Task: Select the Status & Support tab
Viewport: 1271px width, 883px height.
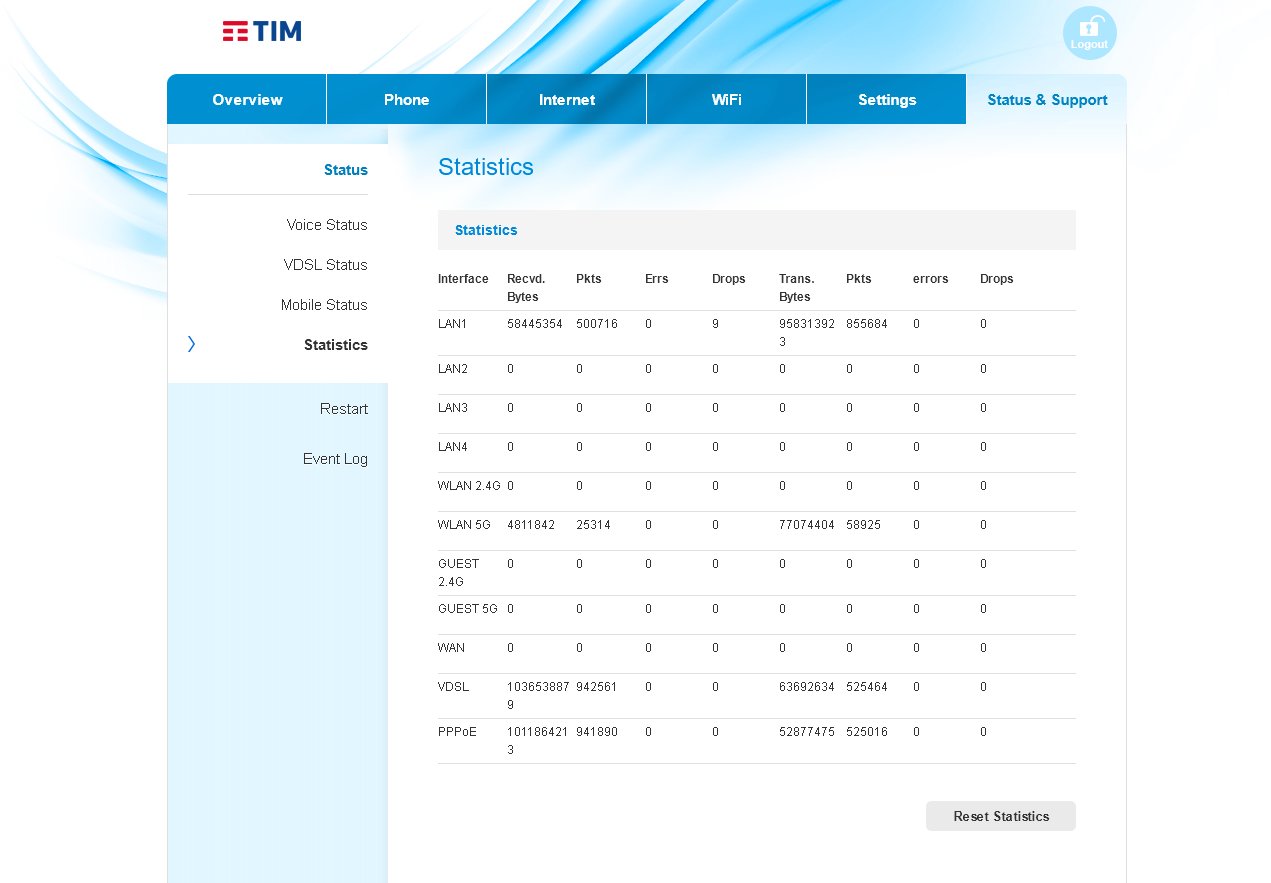Action: point(1046,100)
